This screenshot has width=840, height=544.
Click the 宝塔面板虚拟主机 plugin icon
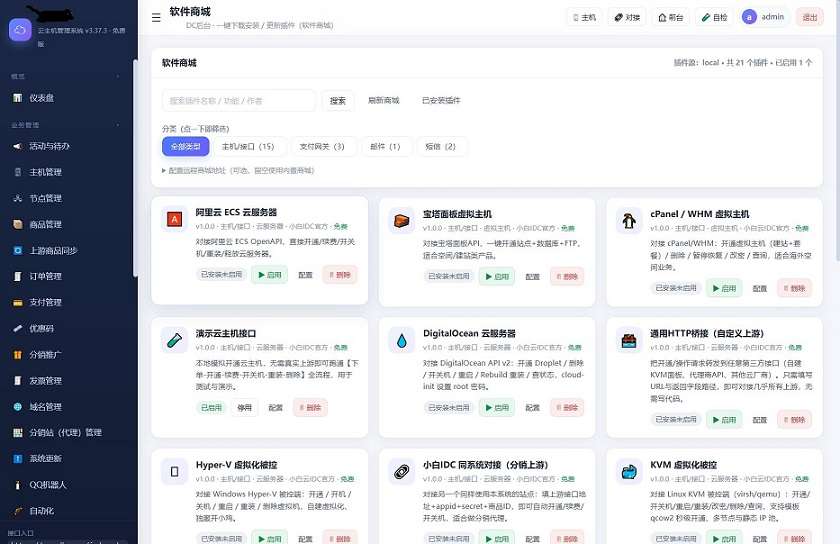pyautogui.click(x=402, y=220)
